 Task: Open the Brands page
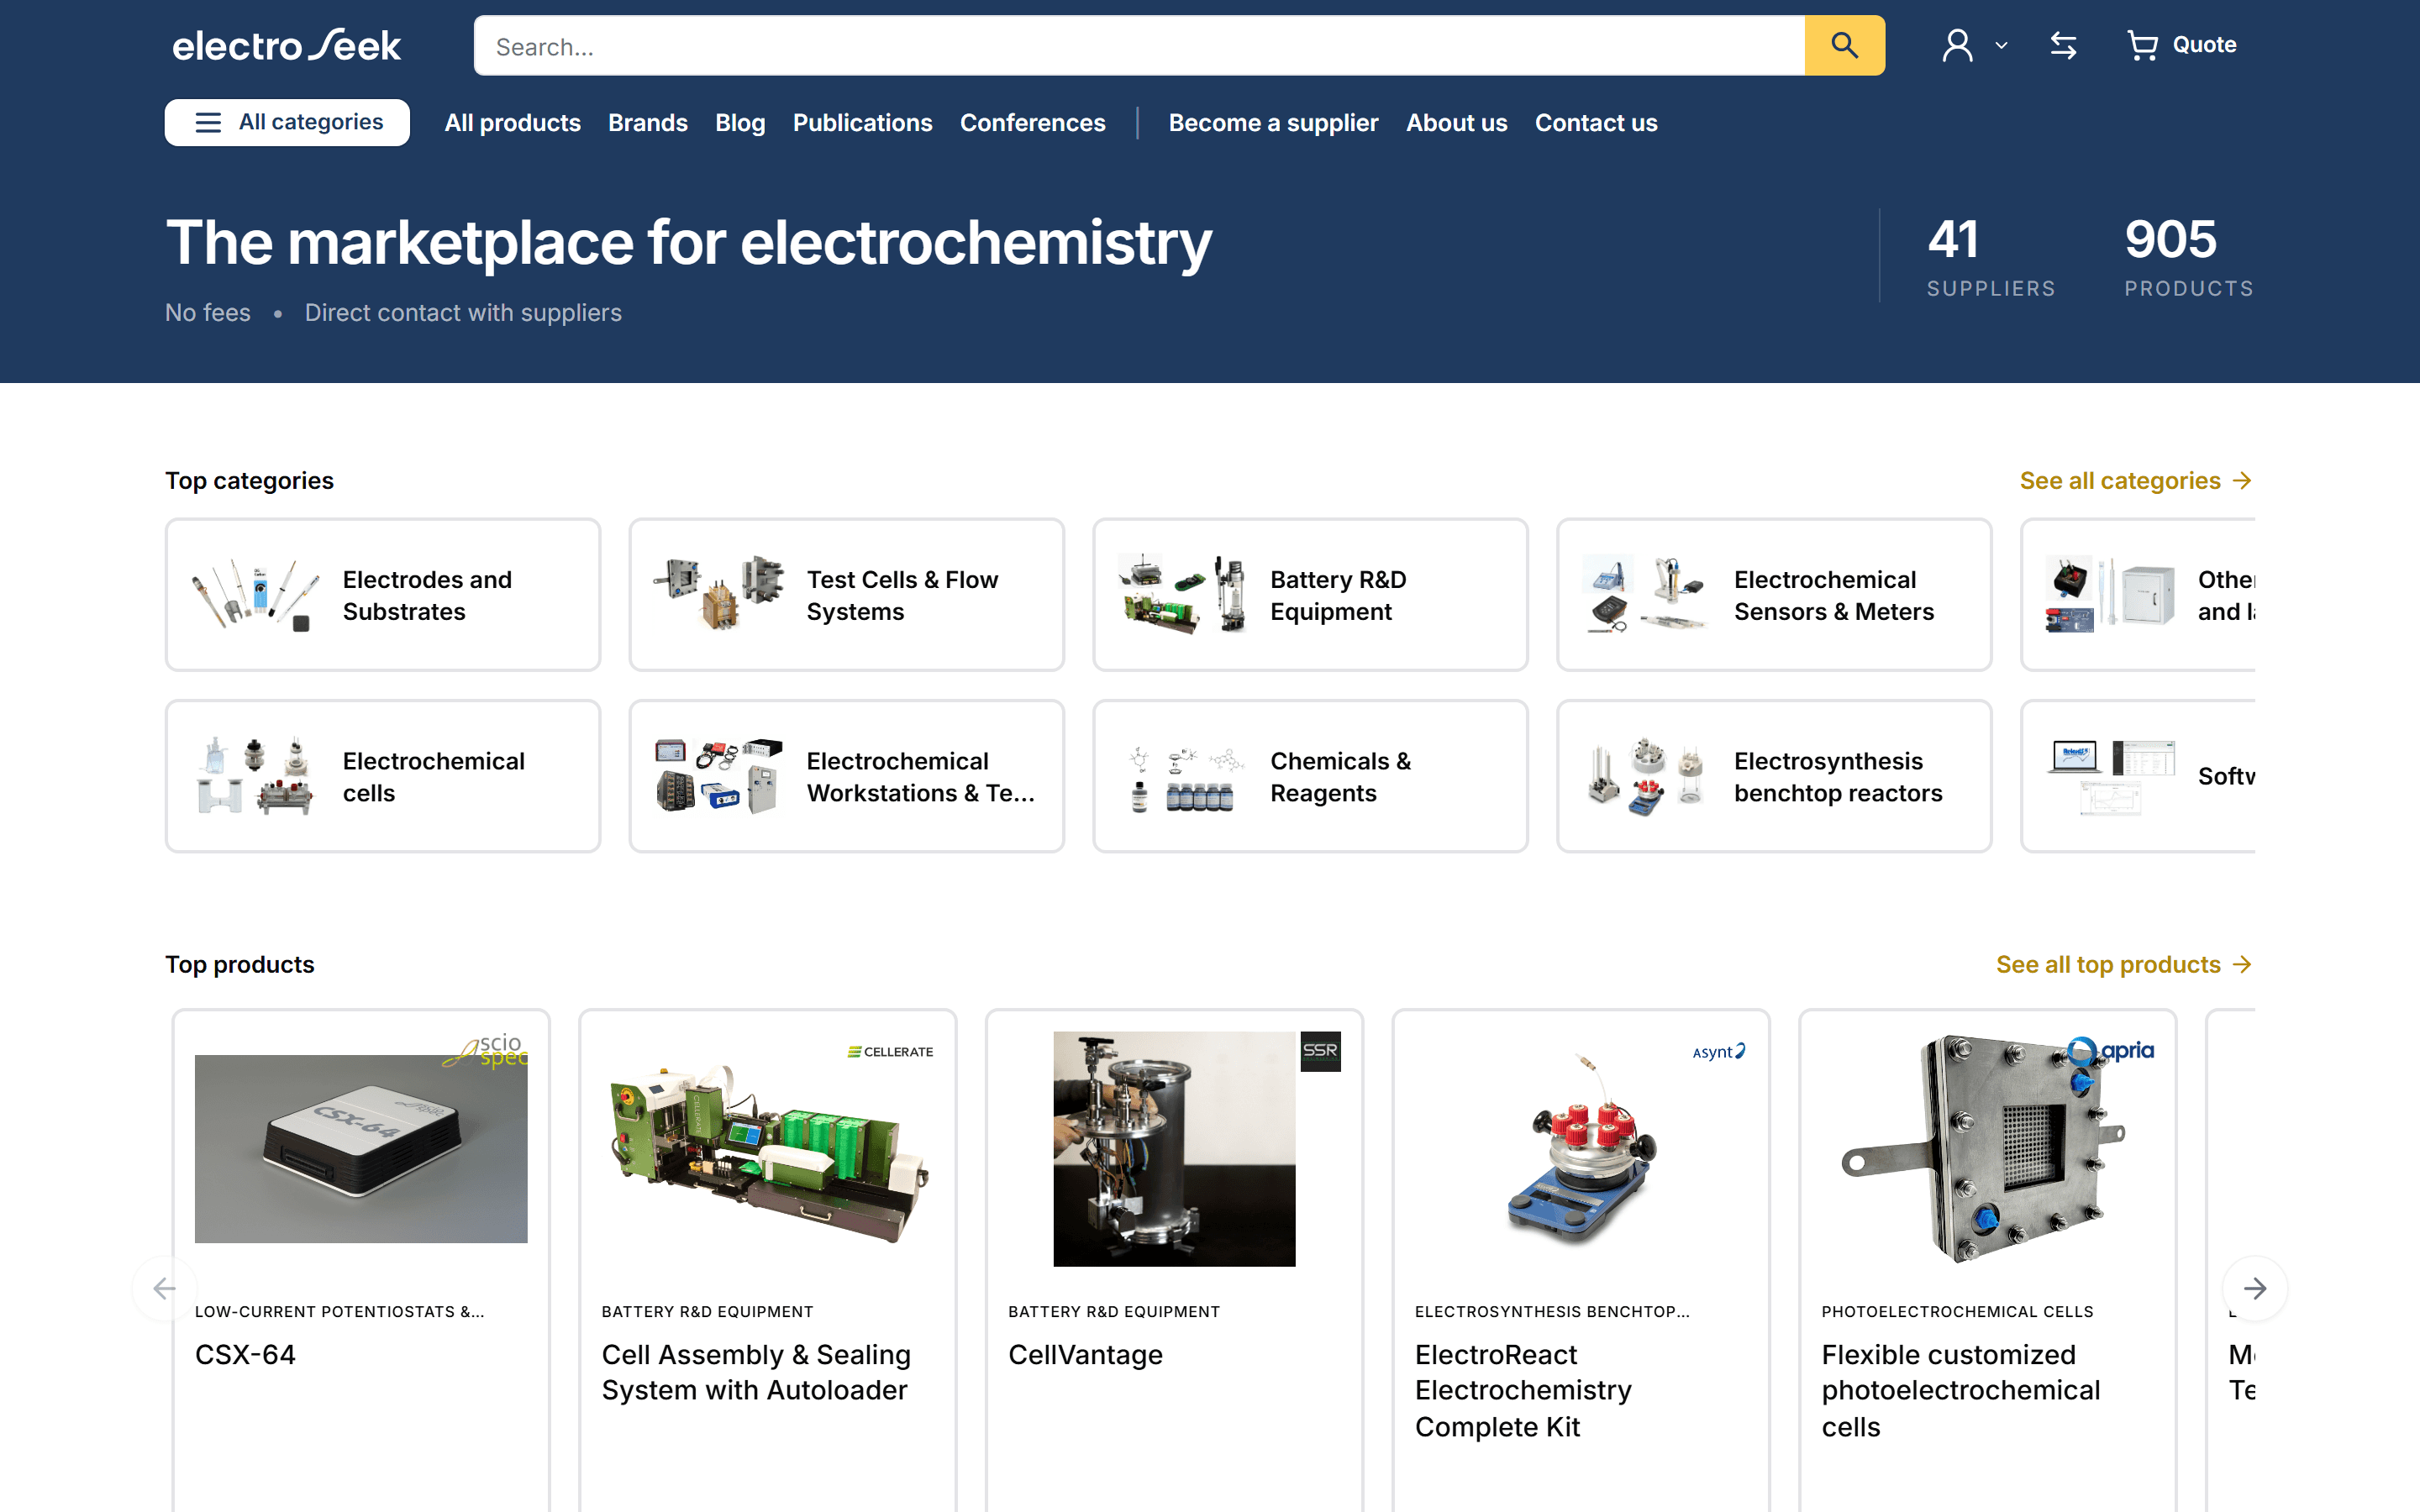pos(647,123)
